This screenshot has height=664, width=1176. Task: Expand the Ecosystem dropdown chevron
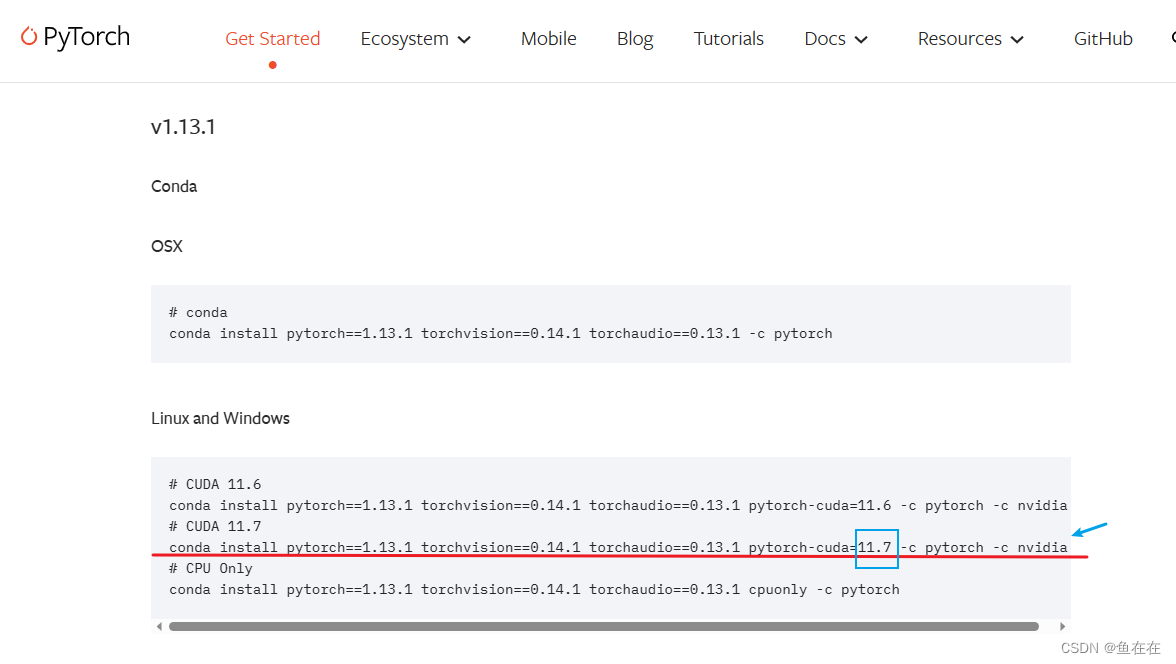click(x=463, y=39)
